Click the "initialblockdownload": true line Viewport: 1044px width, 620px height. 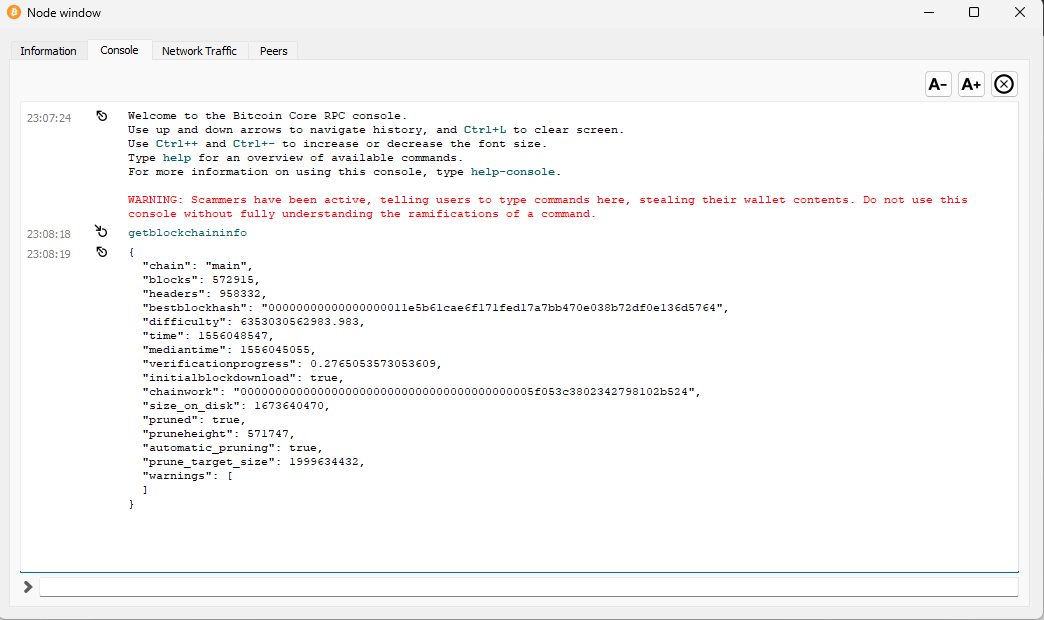coord(243,378)
